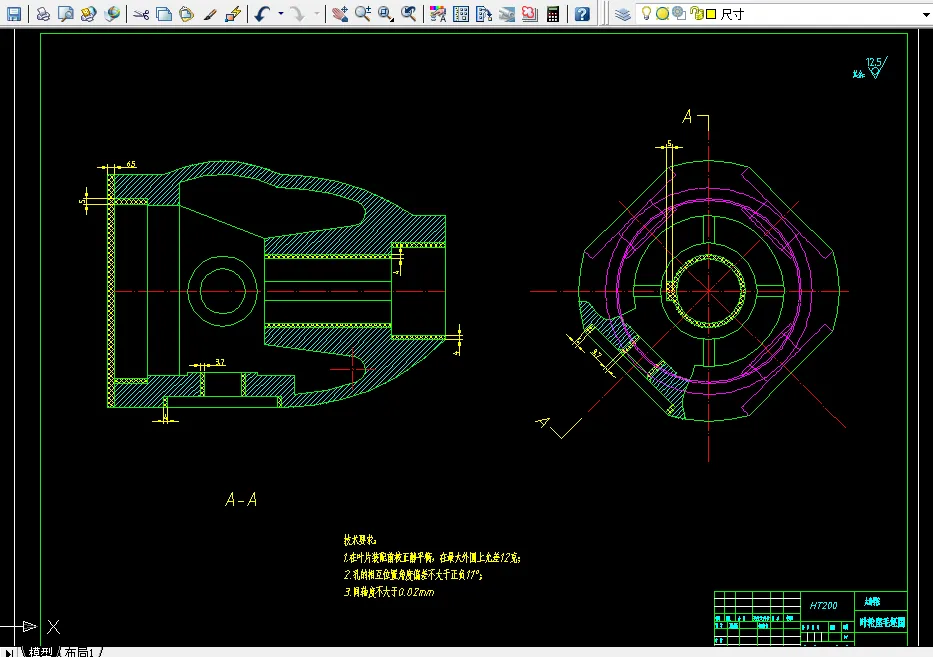Screen dimensions: 933x657
Task: Open Plot Preview from the toolbar
Action: pos(65,14)
